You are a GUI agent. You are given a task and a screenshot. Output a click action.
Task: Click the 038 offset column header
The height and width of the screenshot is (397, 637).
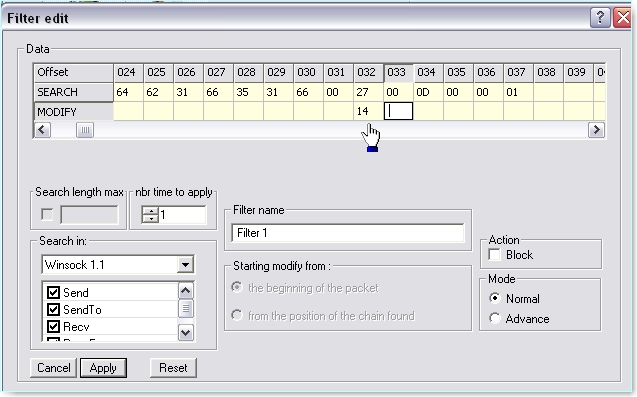[548, 73]
